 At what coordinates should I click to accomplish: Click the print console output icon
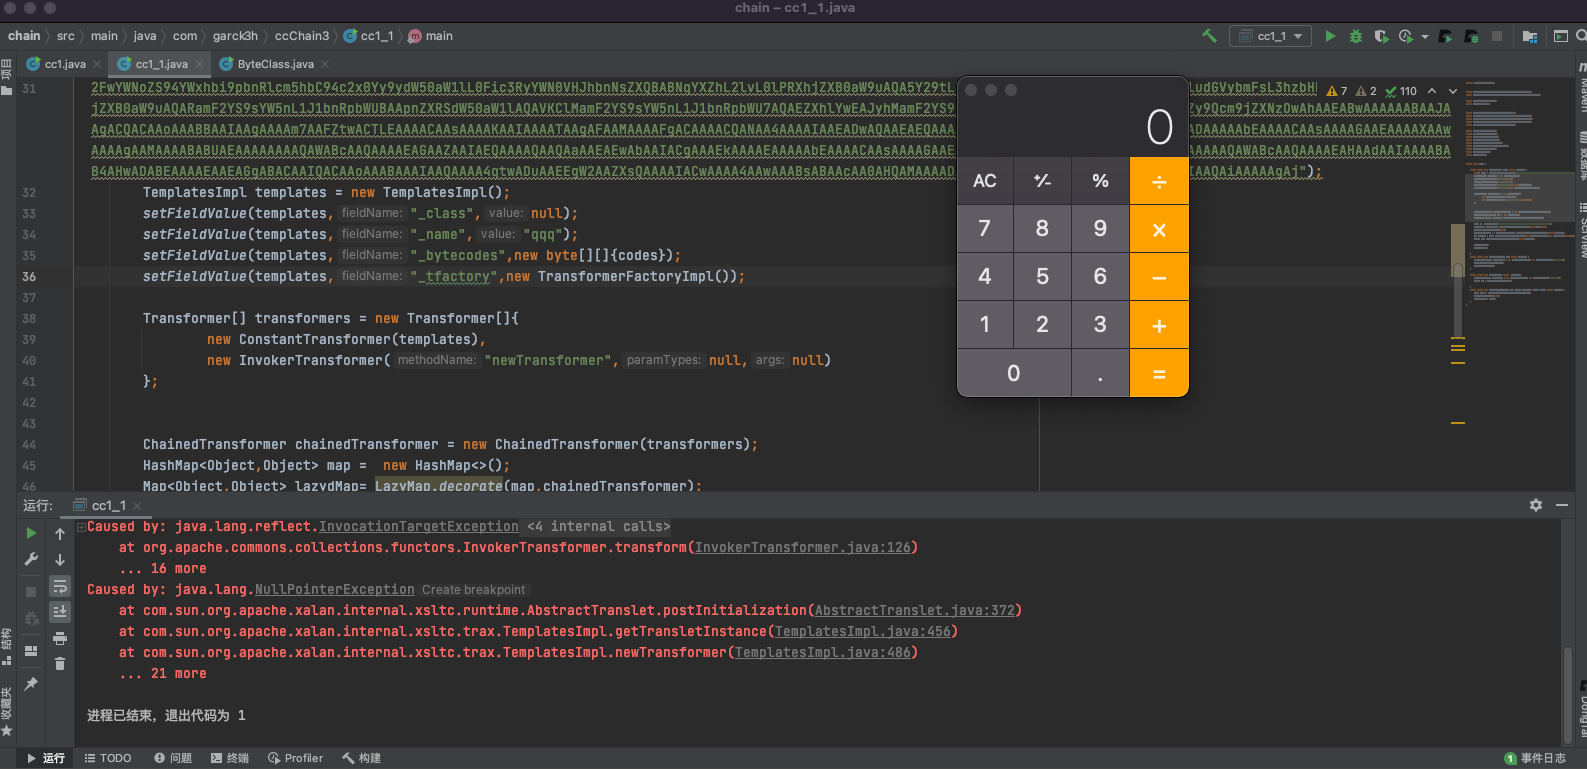(x=60, y=638)
